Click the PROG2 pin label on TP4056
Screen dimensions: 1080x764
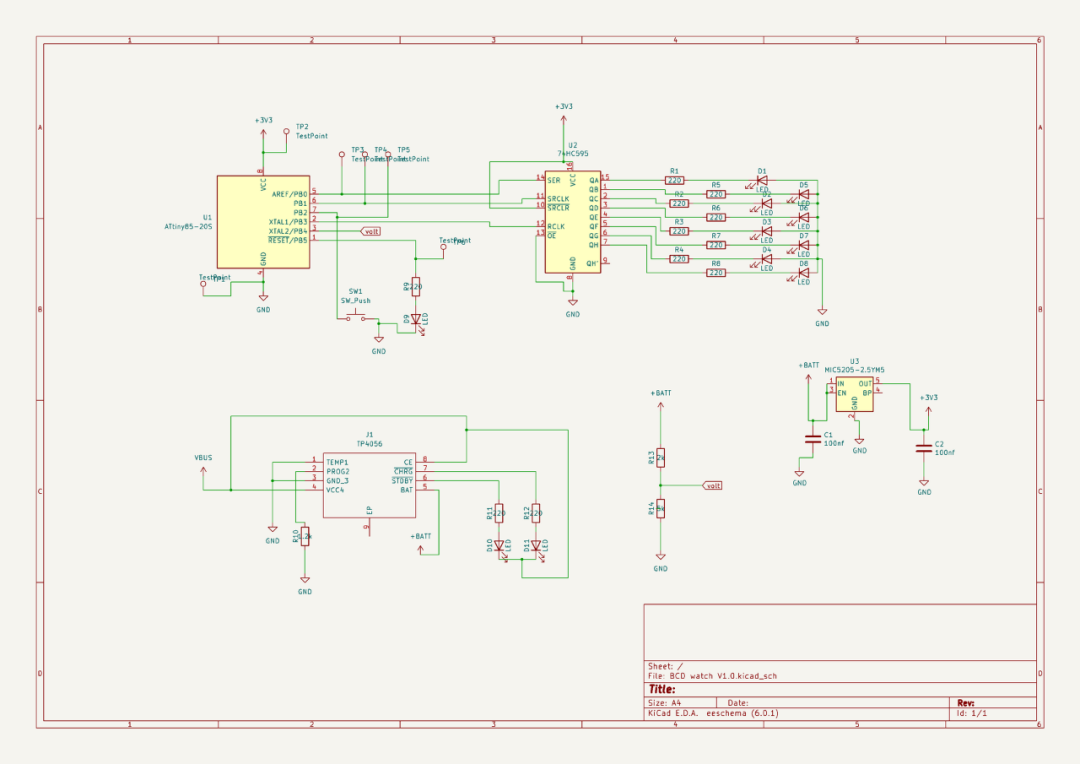[338, 472]
